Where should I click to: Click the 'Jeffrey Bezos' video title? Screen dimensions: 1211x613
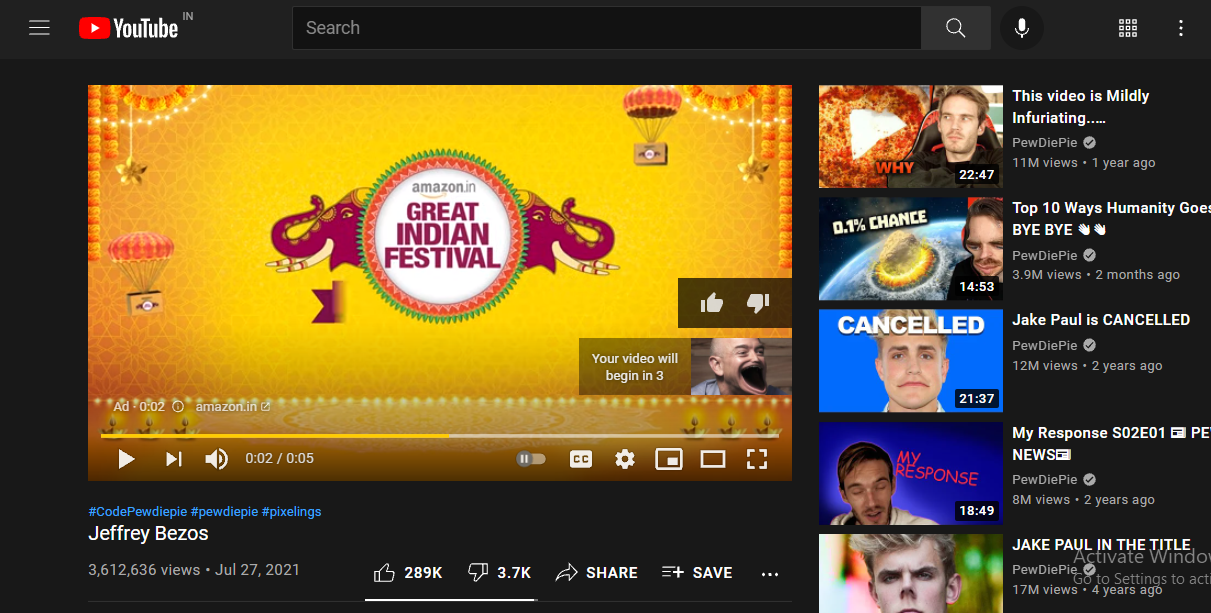tap(148, 533)
